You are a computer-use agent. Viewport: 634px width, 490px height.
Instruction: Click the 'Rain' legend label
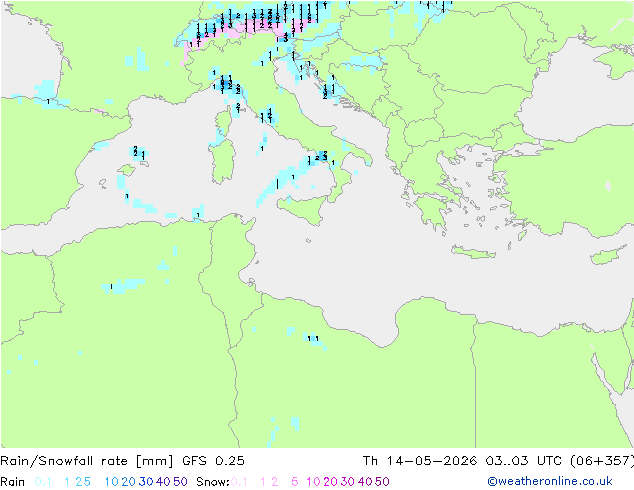(x=13, y=482)
